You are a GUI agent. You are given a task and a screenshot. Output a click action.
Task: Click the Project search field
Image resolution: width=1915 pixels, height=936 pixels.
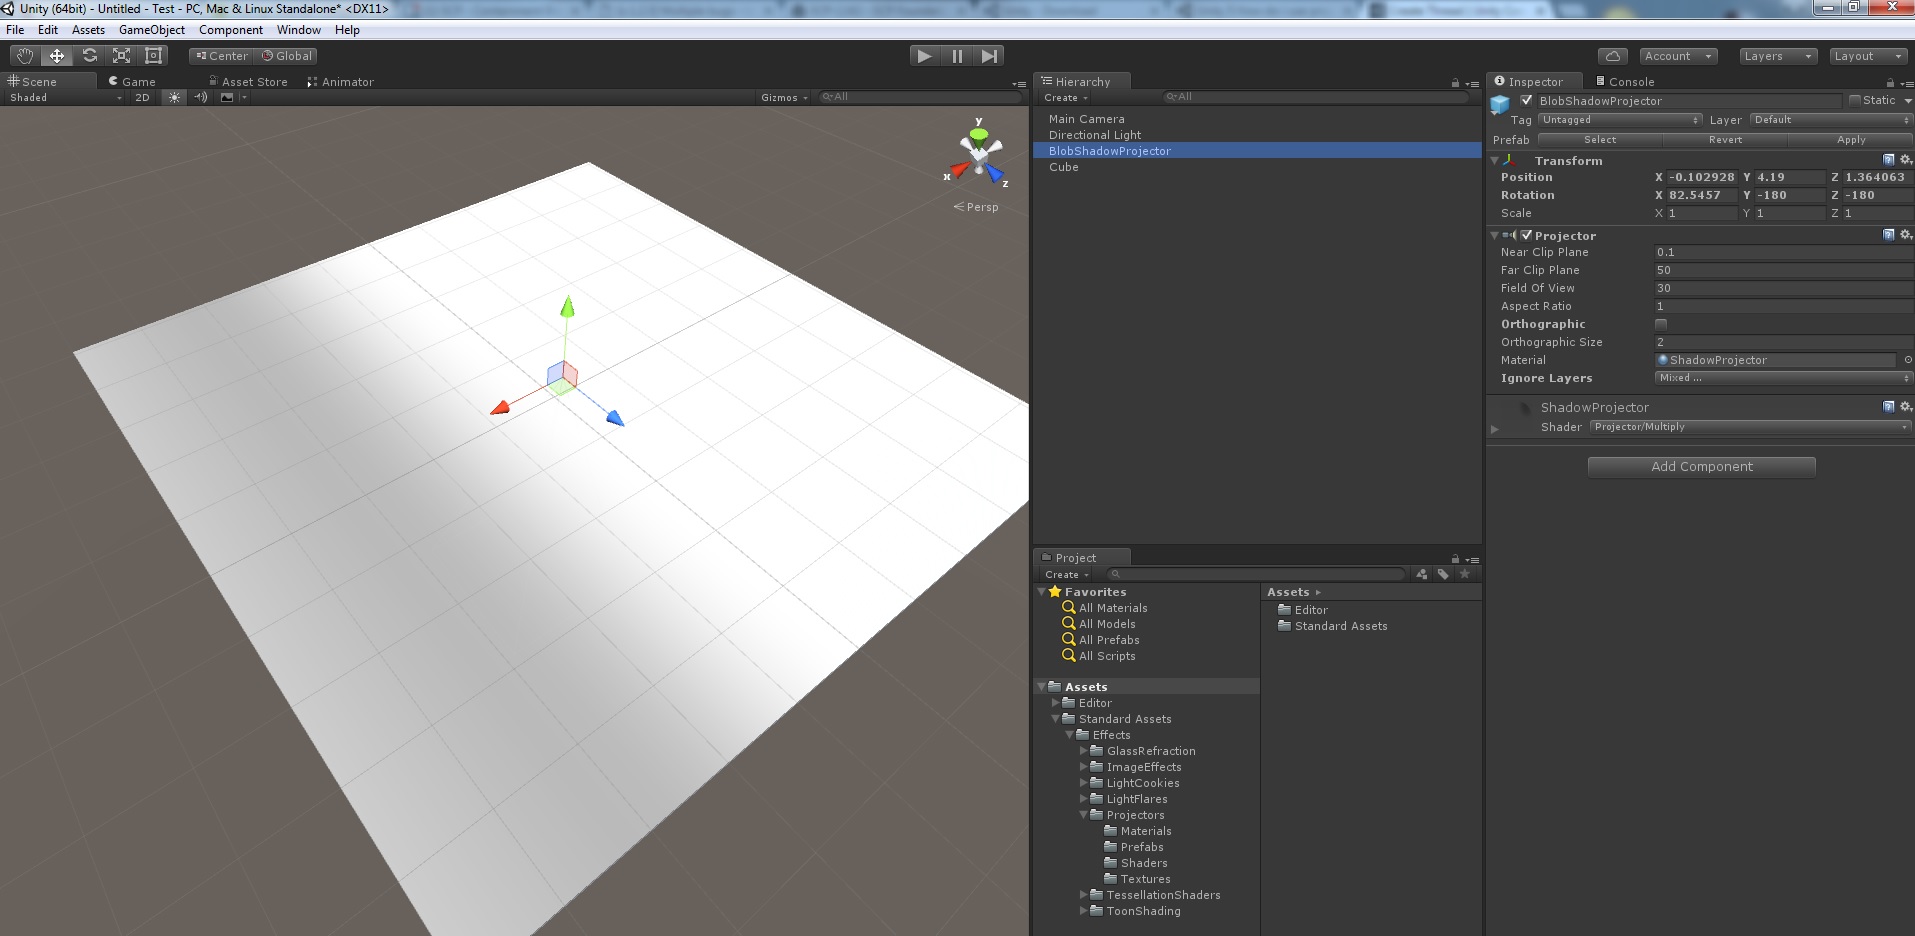[1256, 574]
